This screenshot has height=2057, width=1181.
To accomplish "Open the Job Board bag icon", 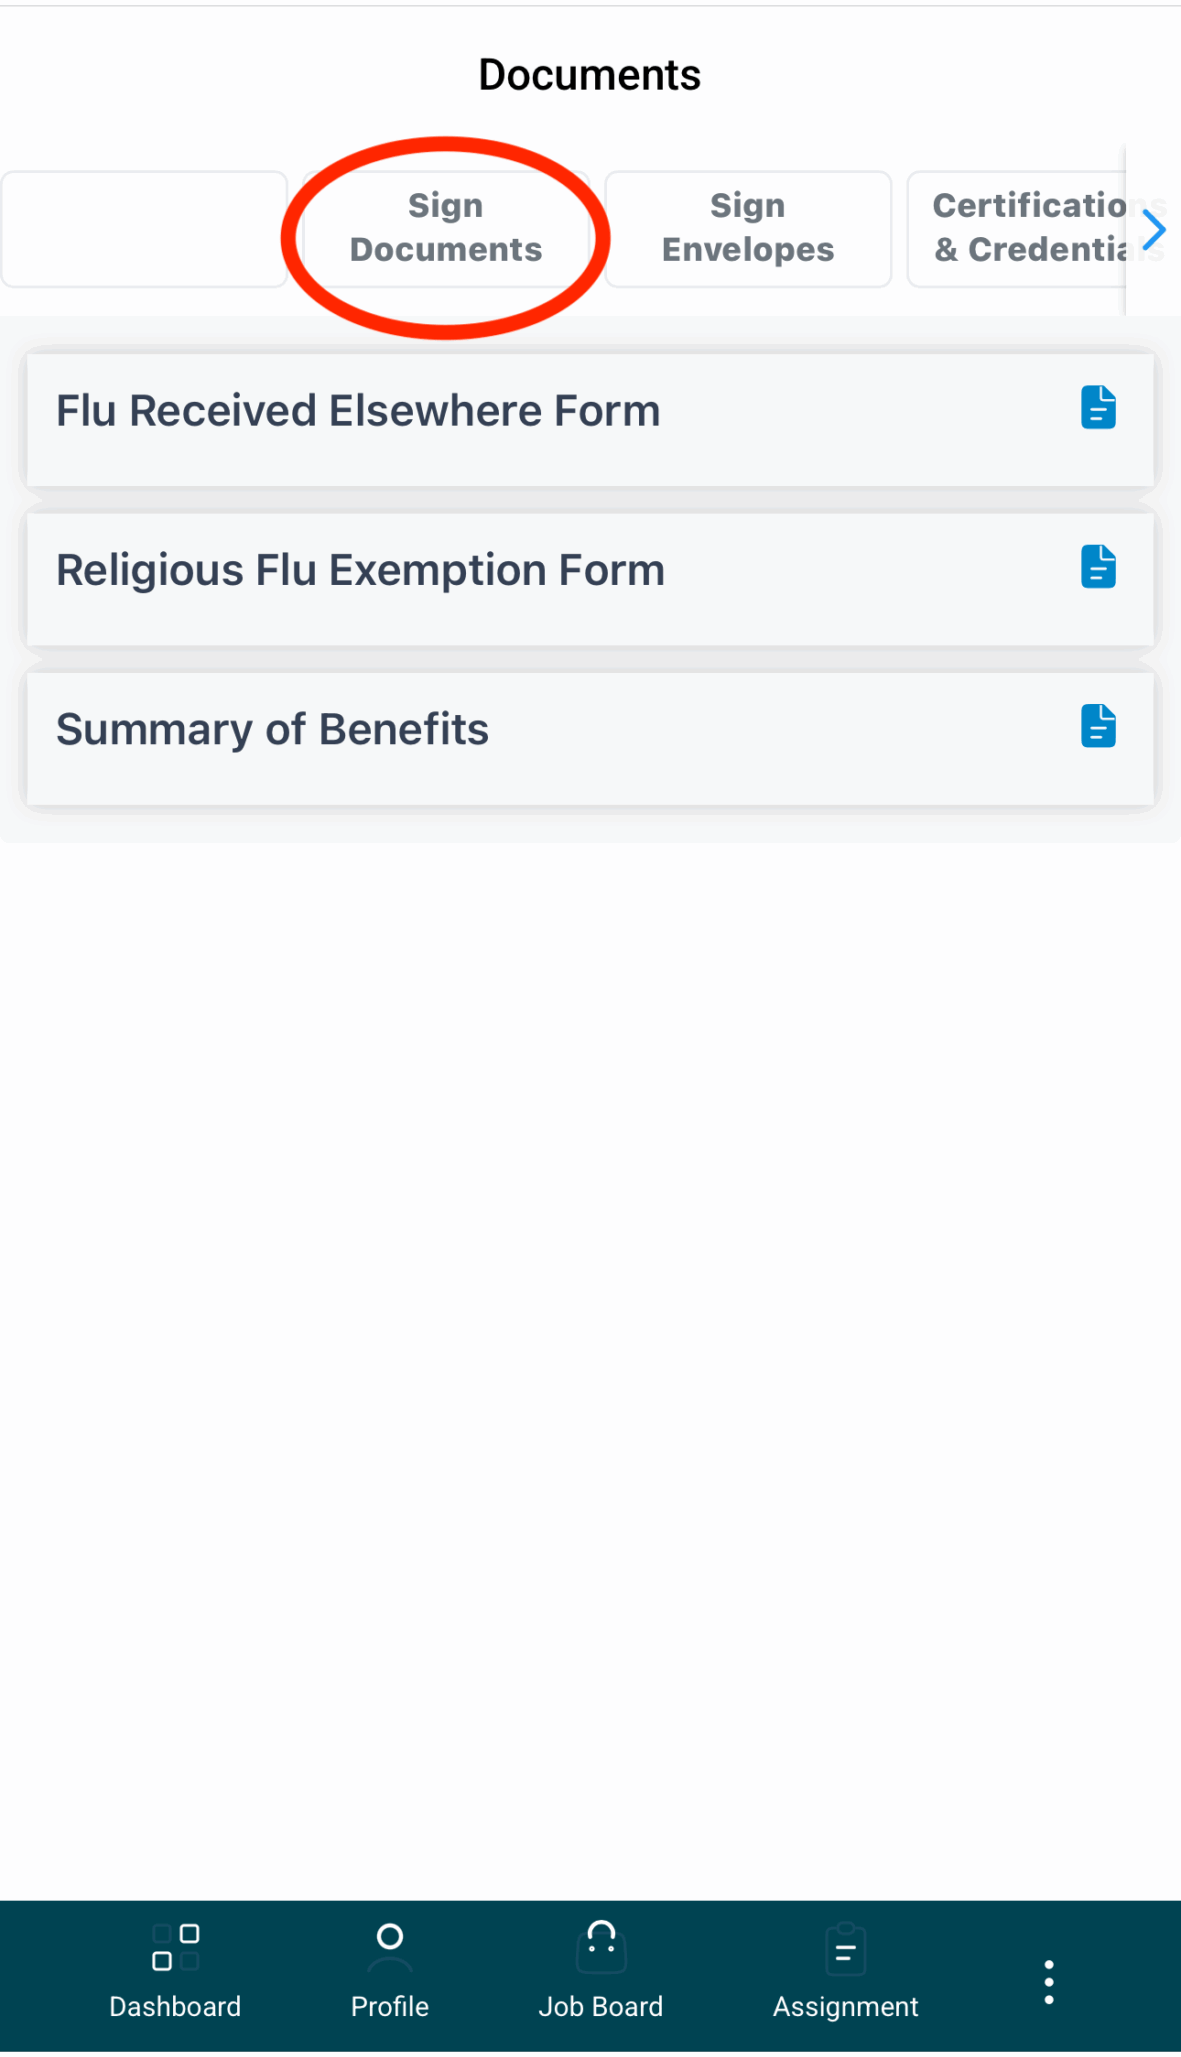I will (601, 1946).
